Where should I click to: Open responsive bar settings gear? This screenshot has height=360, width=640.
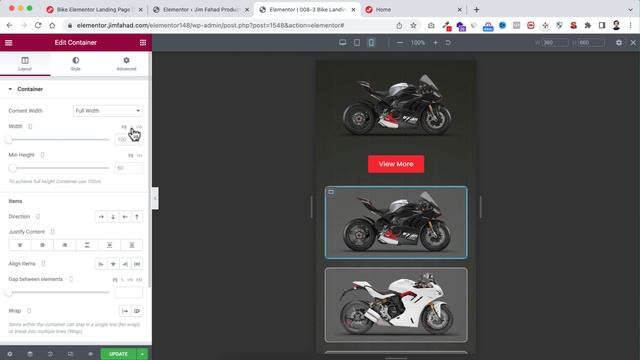(619, 42)
